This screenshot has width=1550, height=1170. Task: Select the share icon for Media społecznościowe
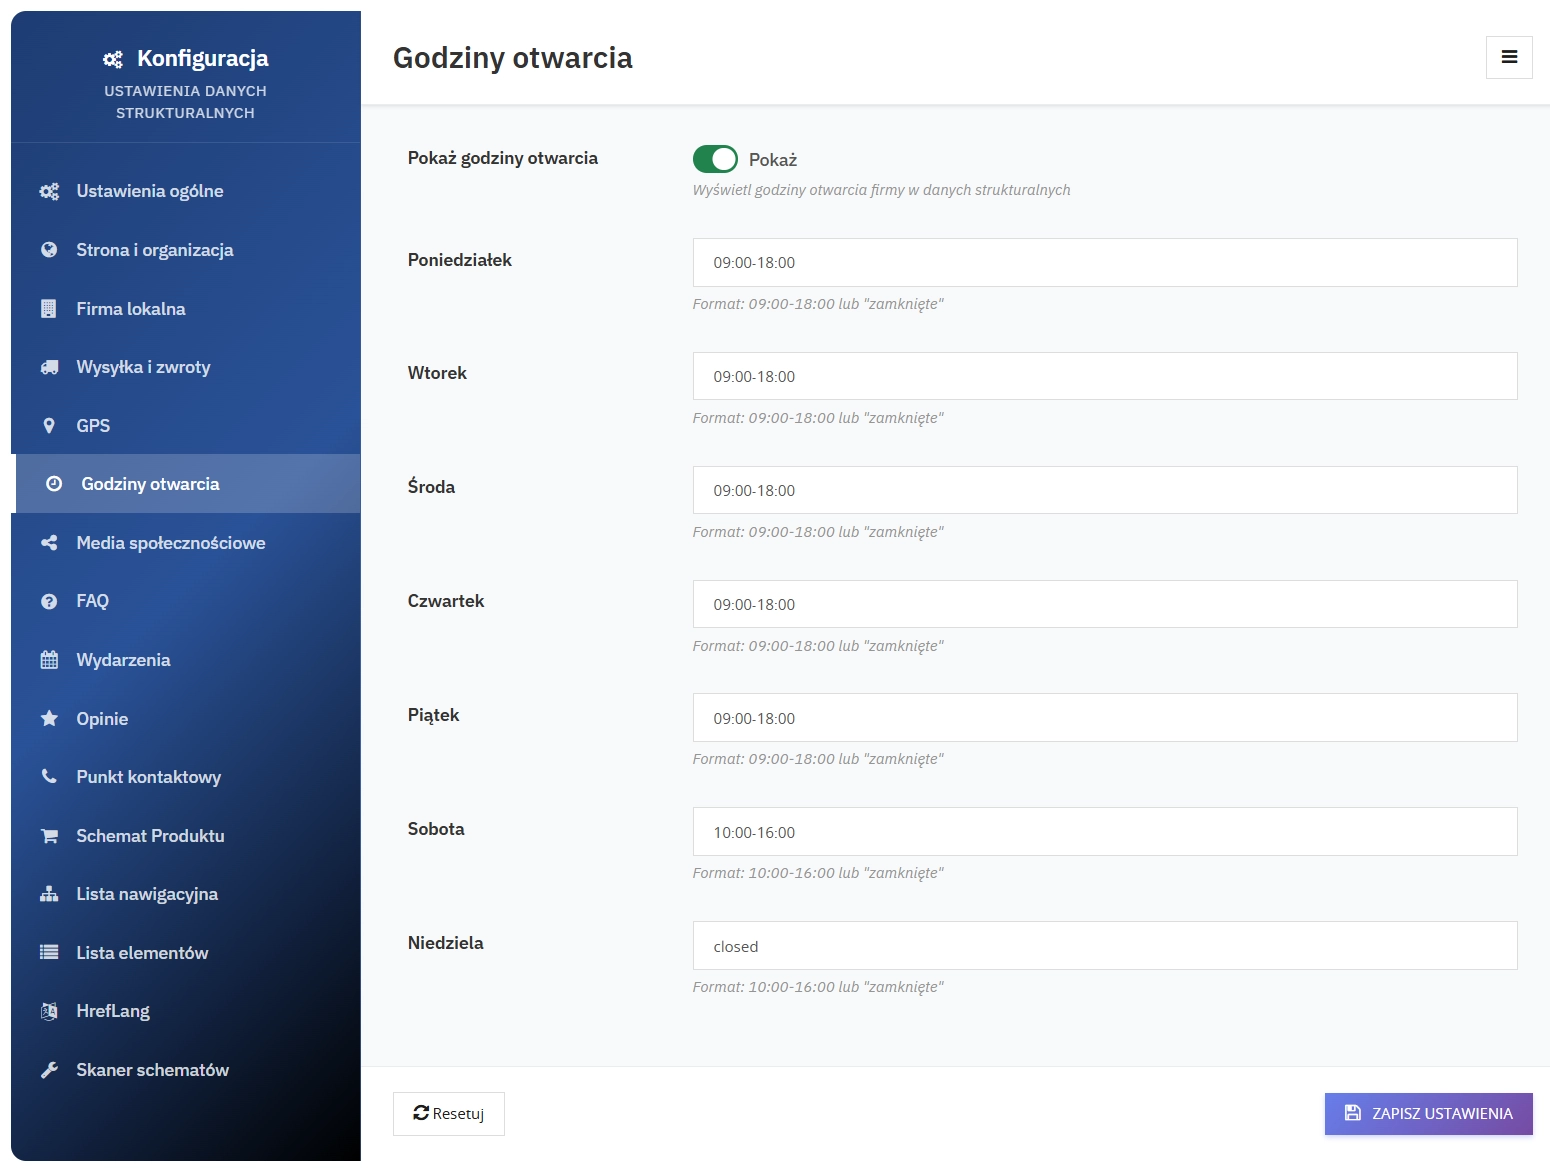click(x=48, y=542)
